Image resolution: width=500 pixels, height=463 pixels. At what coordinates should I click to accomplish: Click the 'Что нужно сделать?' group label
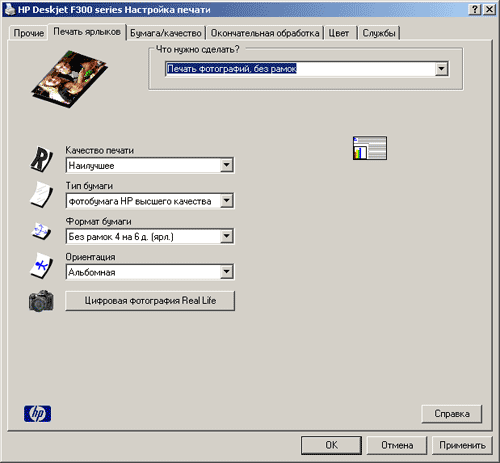point(198,49)
